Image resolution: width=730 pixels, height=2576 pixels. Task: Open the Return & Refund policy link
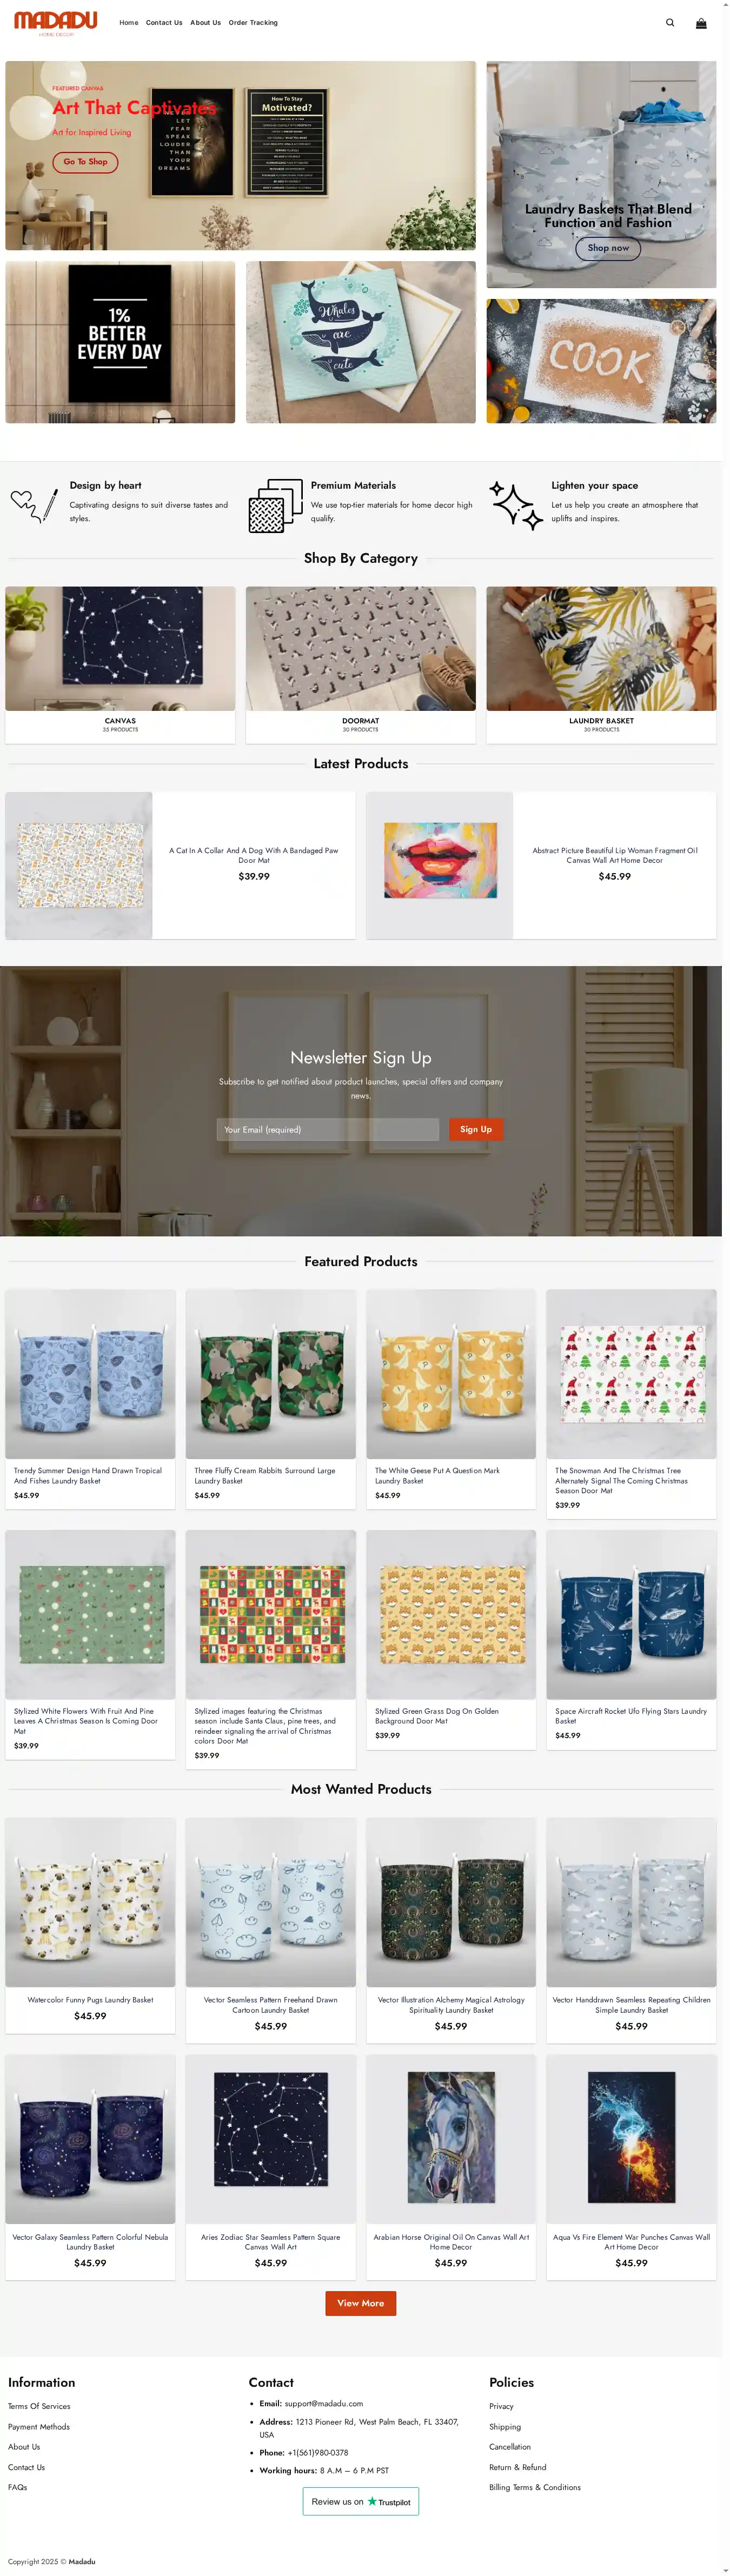(518, 2467)
